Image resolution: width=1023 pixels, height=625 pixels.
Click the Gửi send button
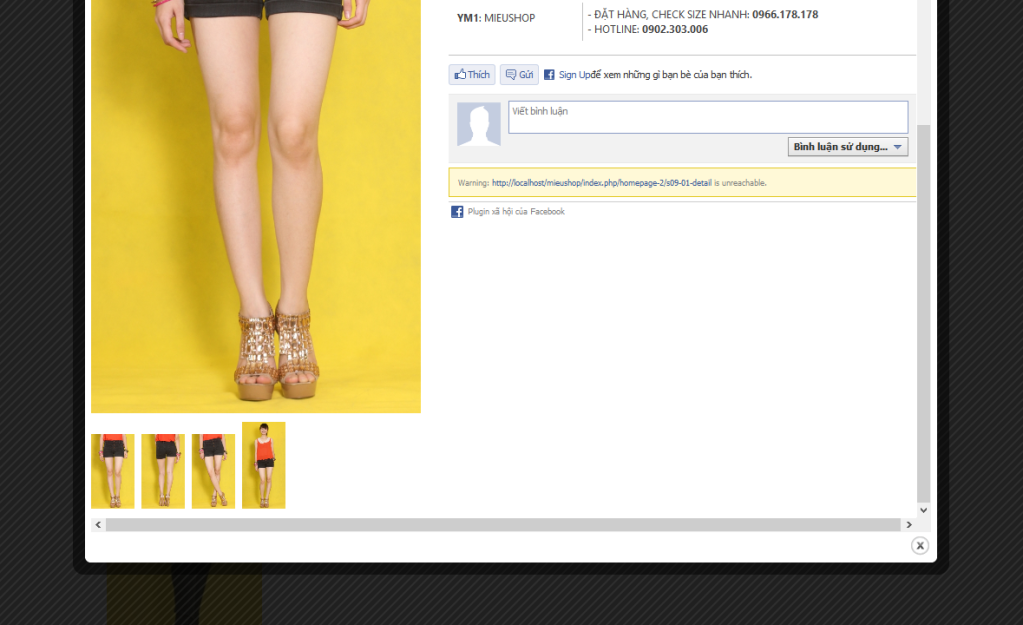519,74
